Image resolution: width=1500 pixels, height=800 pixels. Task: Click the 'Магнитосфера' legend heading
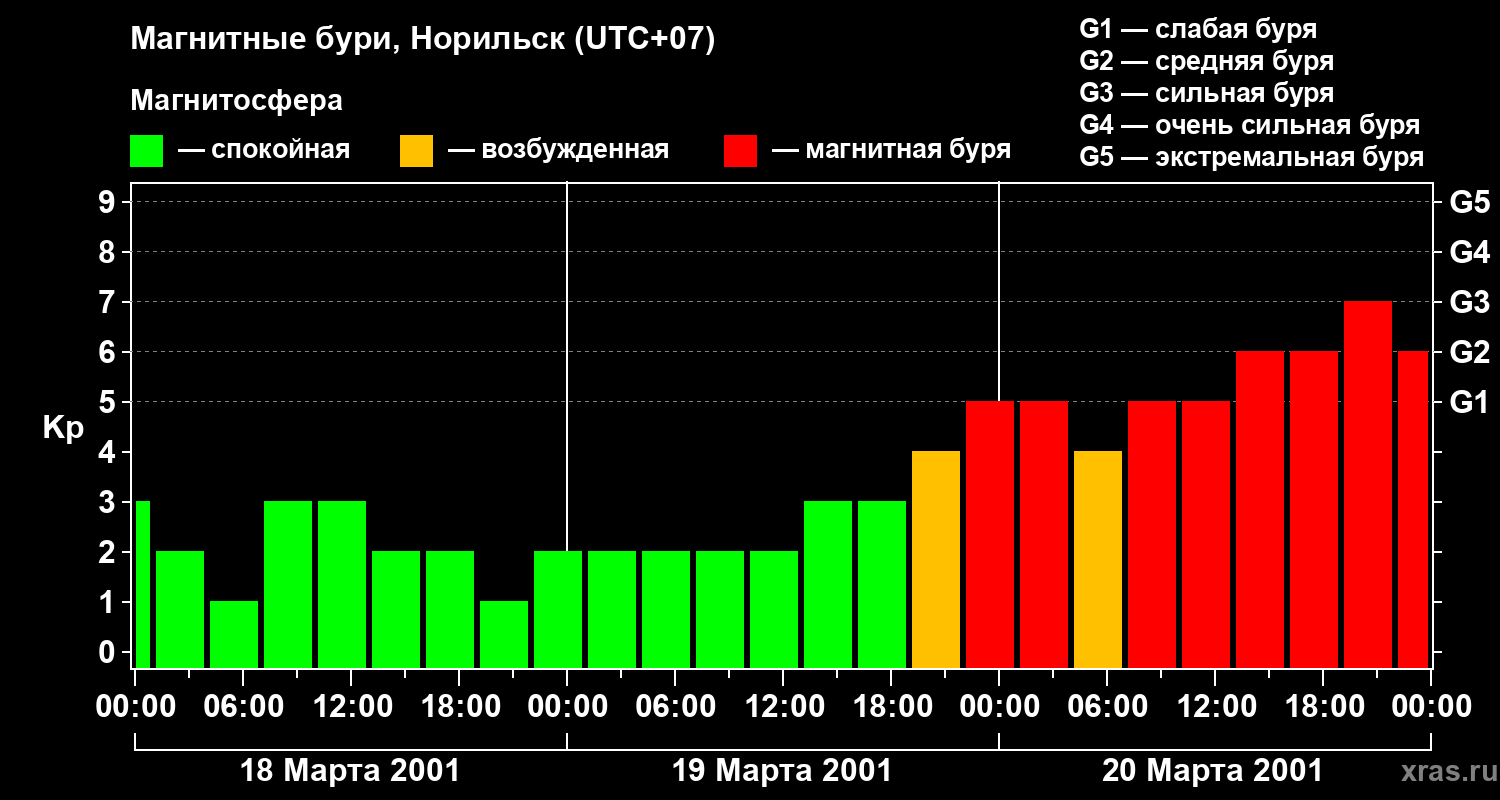coord(237,101)
